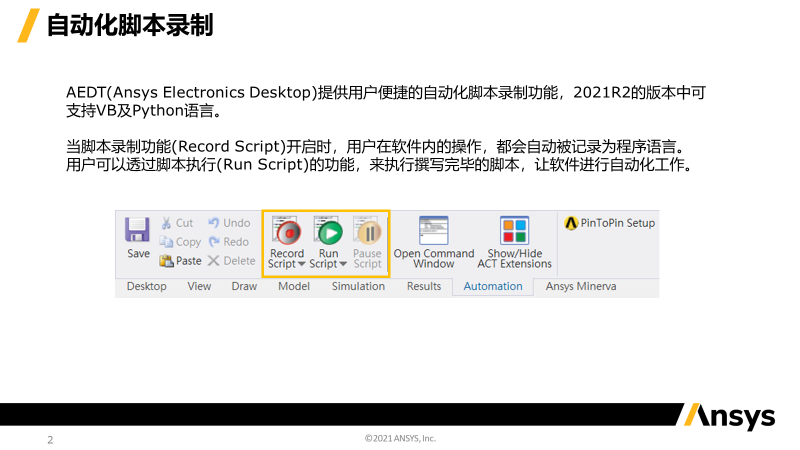This screenshot has height=450, width=800.
Task: Click the Cut scissors icon
Action: click(166, 223)
